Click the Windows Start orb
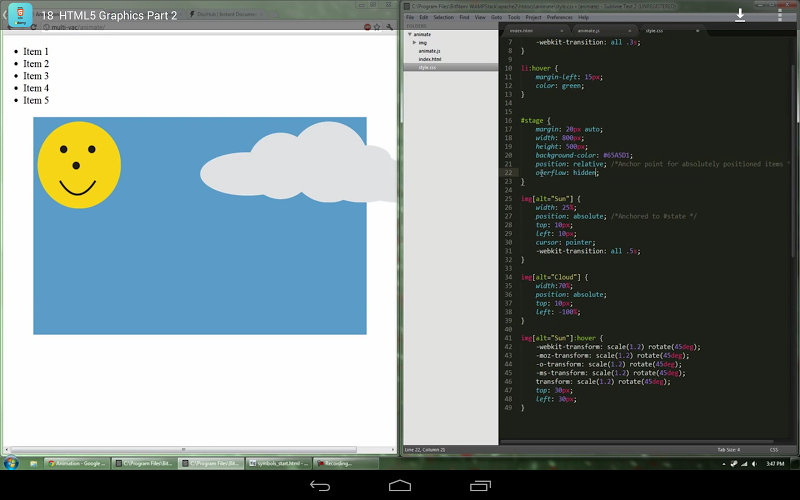The width and height of the screenshot is (800, 500). point(11,464)
